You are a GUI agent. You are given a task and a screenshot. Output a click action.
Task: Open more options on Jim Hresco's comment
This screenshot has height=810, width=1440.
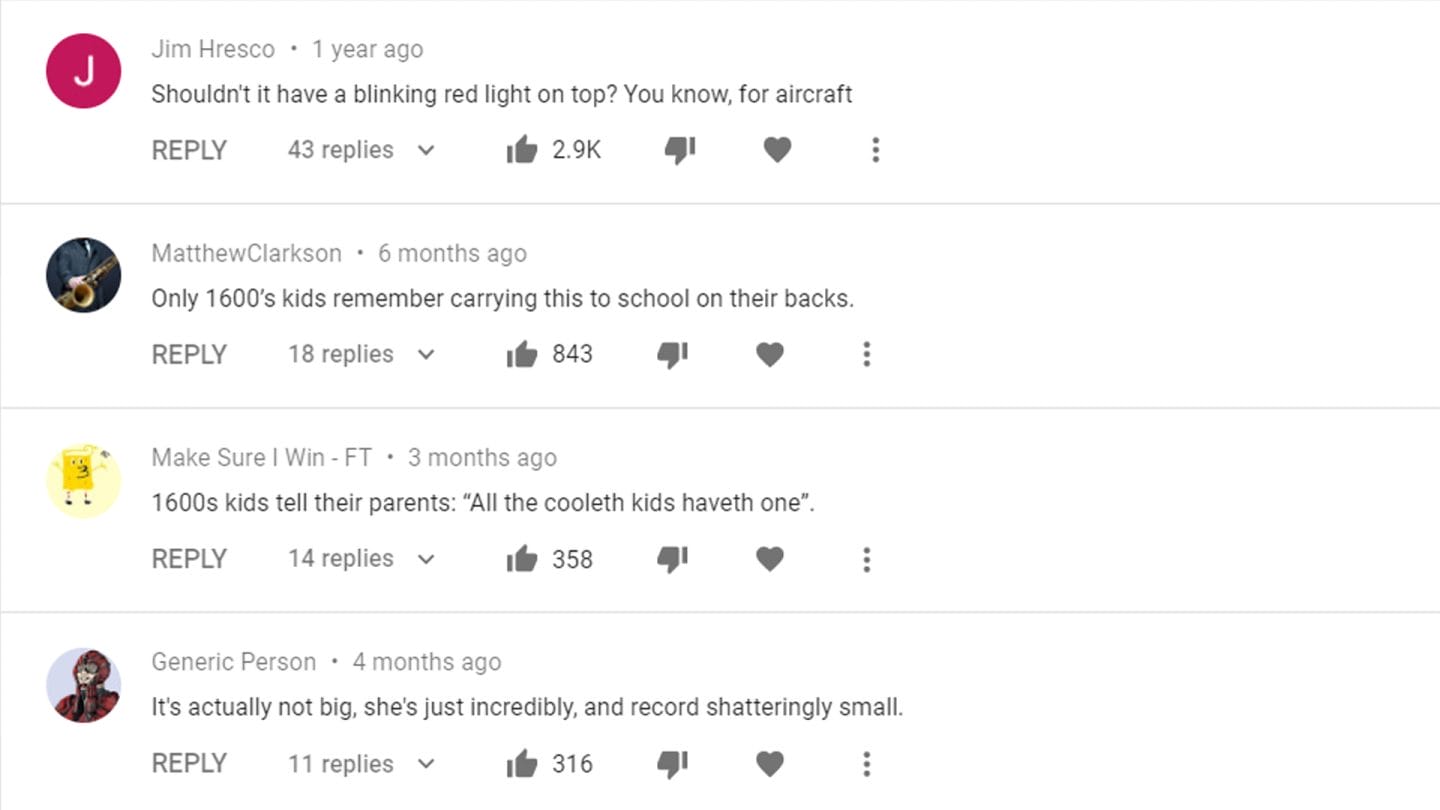[x=875, y=151]
